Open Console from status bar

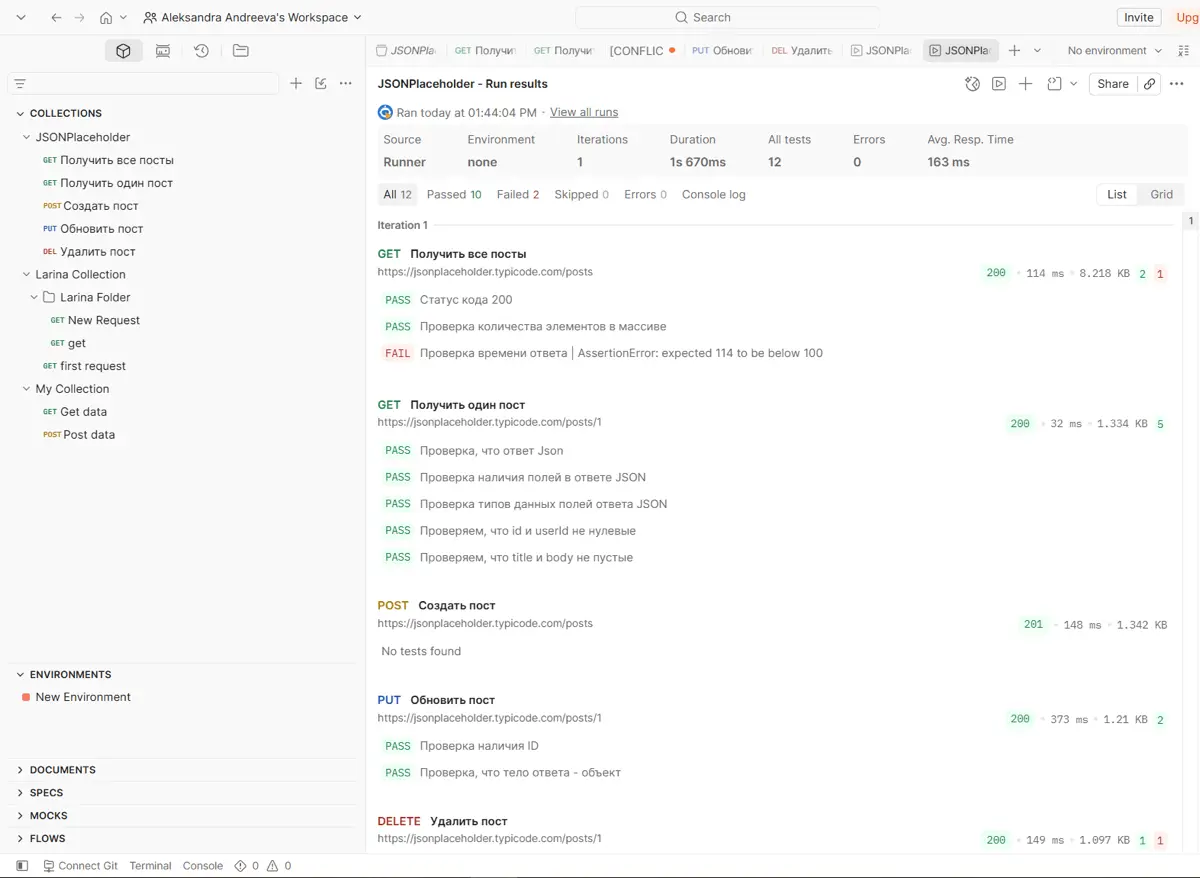point(202,866)
